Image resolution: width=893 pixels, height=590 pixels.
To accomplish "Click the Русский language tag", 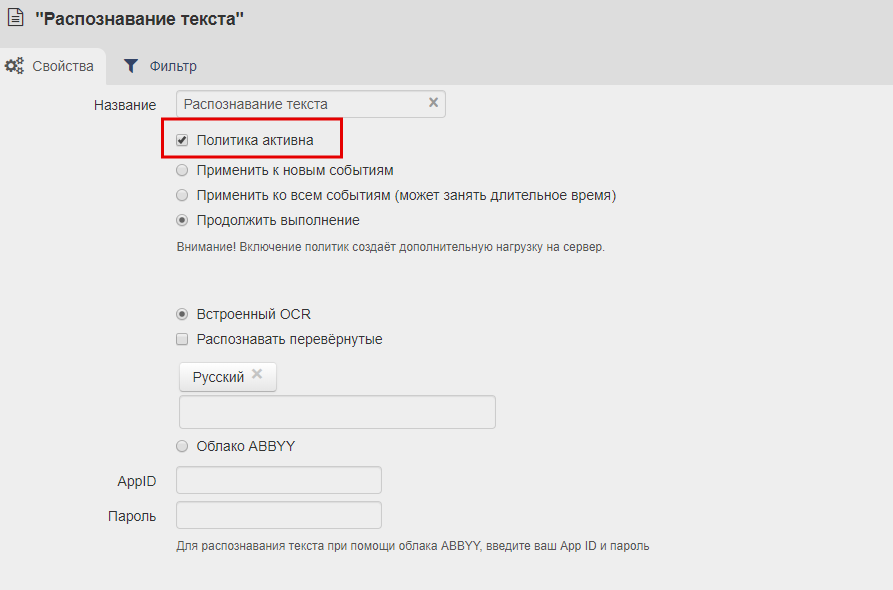I will click(218, 377).
